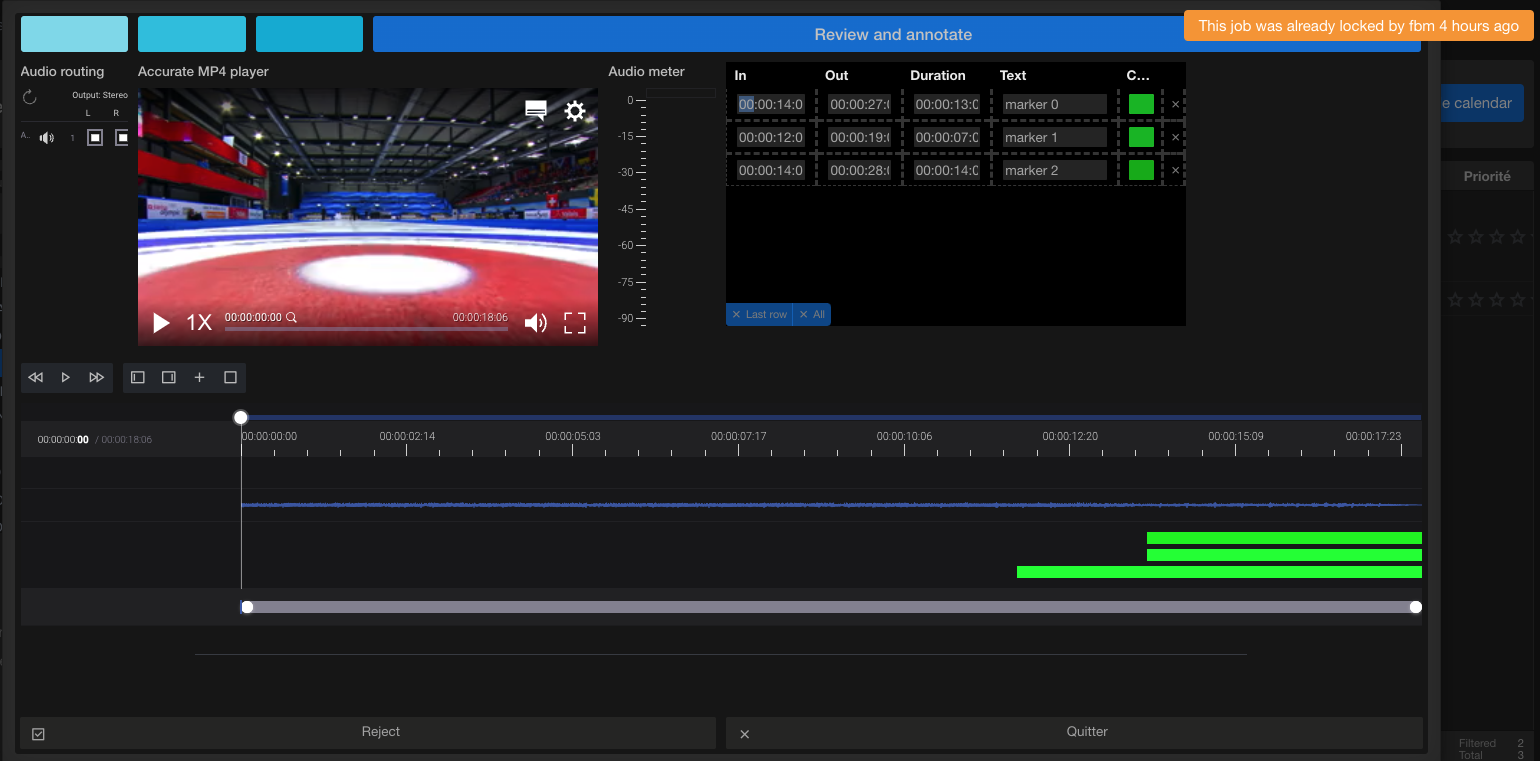Click the Priorité column header behind dialog
Viewport: 1540px width, 761px height.
tap(1487, 176)
